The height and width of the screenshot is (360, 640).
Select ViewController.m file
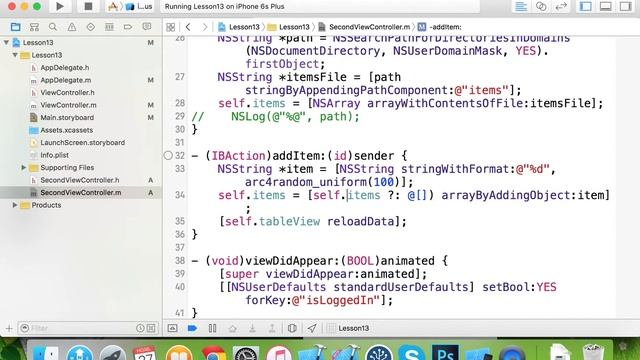[68, 105]
